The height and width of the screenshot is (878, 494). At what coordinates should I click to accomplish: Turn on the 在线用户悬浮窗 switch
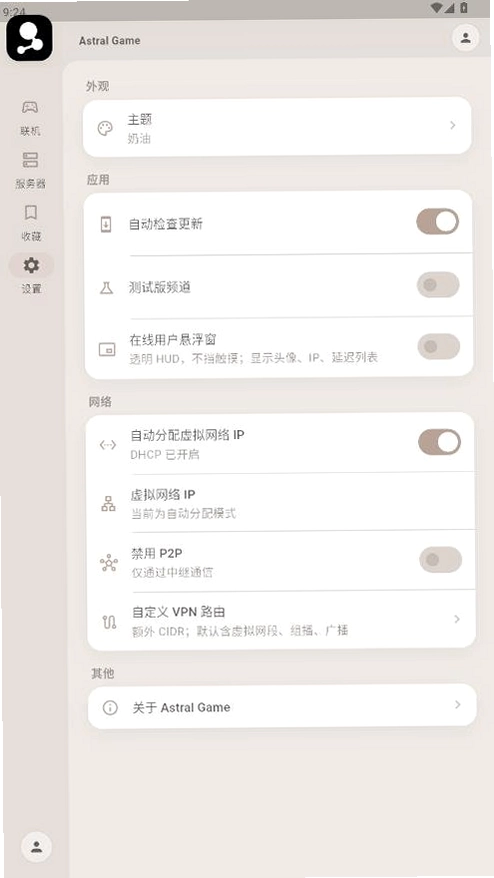point(439,347)
